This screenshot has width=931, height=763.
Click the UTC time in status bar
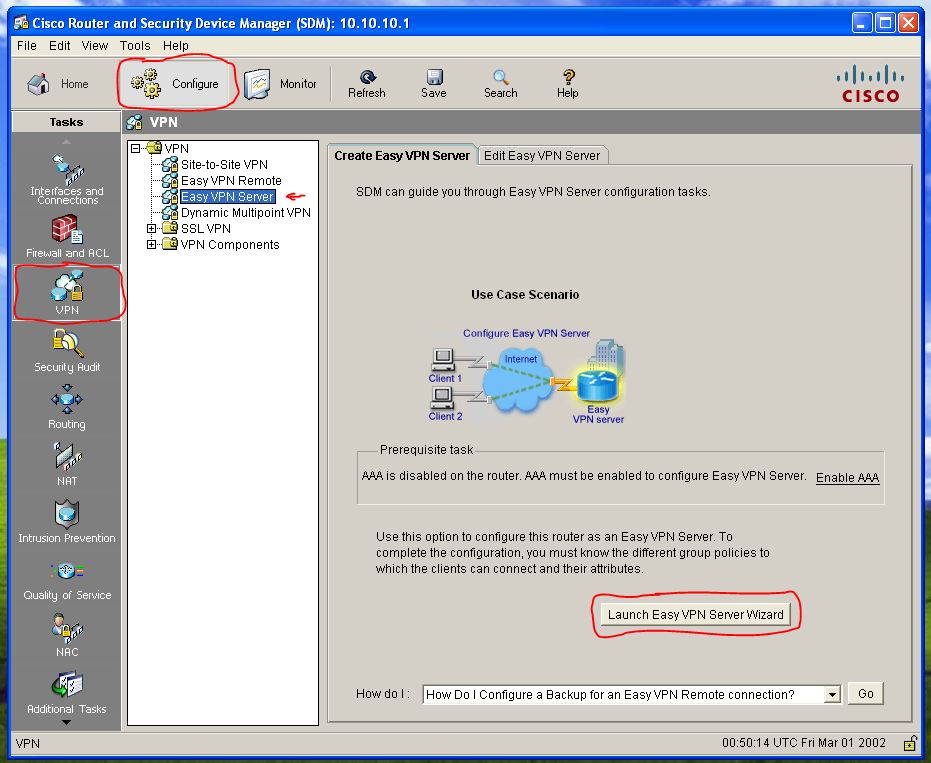click(803, 743)
